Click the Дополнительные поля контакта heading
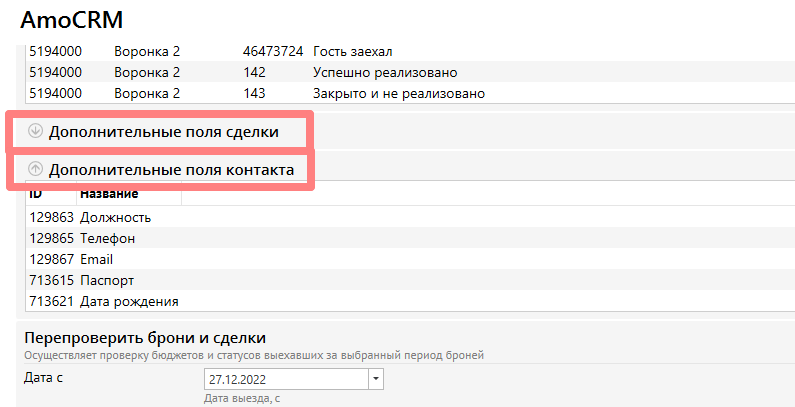Viewport: 795px width, 407px height. (x=171, y=169)
